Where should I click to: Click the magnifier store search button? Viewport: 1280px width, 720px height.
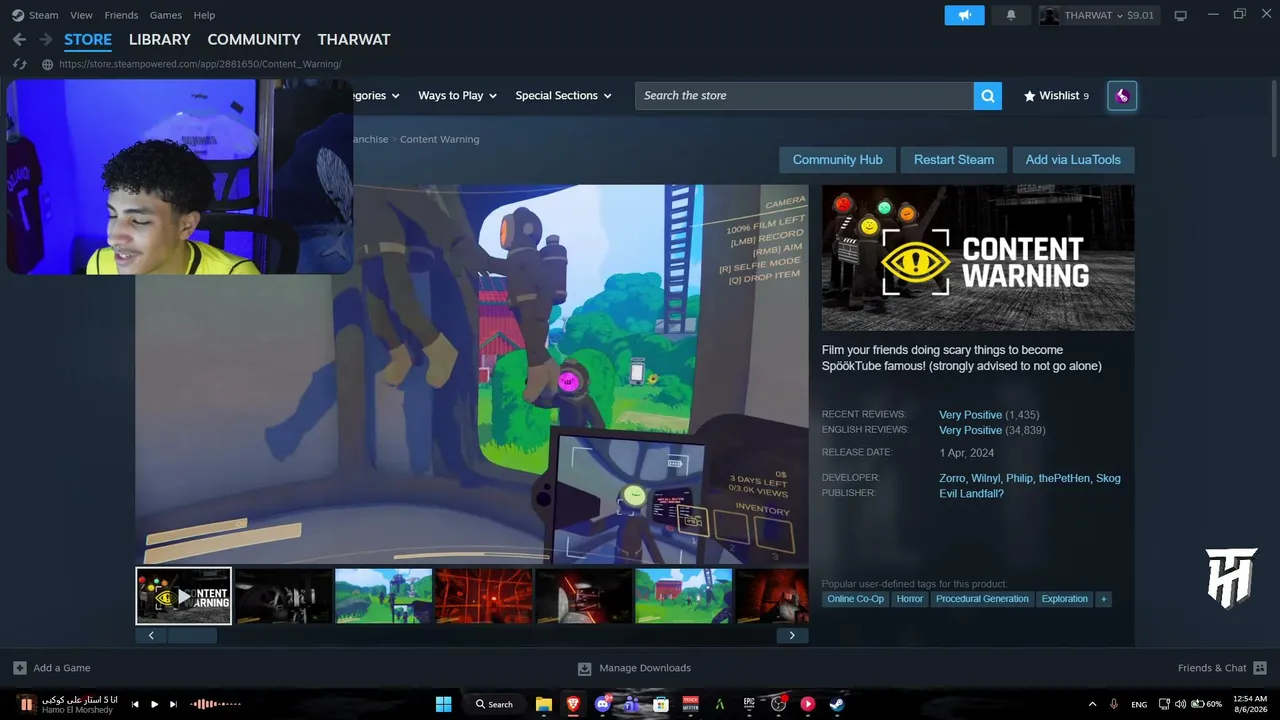tap(988, 96)
